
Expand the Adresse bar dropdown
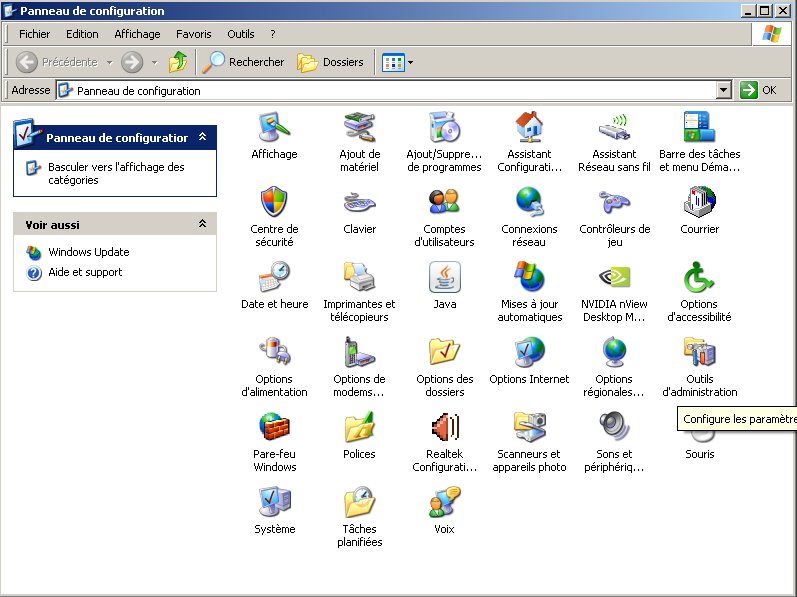(x=724, y=90)
